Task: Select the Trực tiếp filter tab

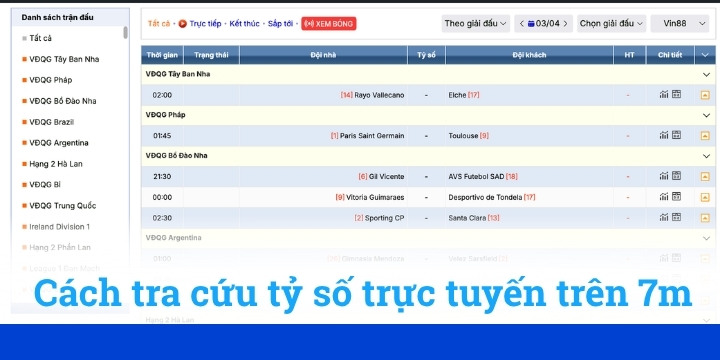Action: coord(205,23)
